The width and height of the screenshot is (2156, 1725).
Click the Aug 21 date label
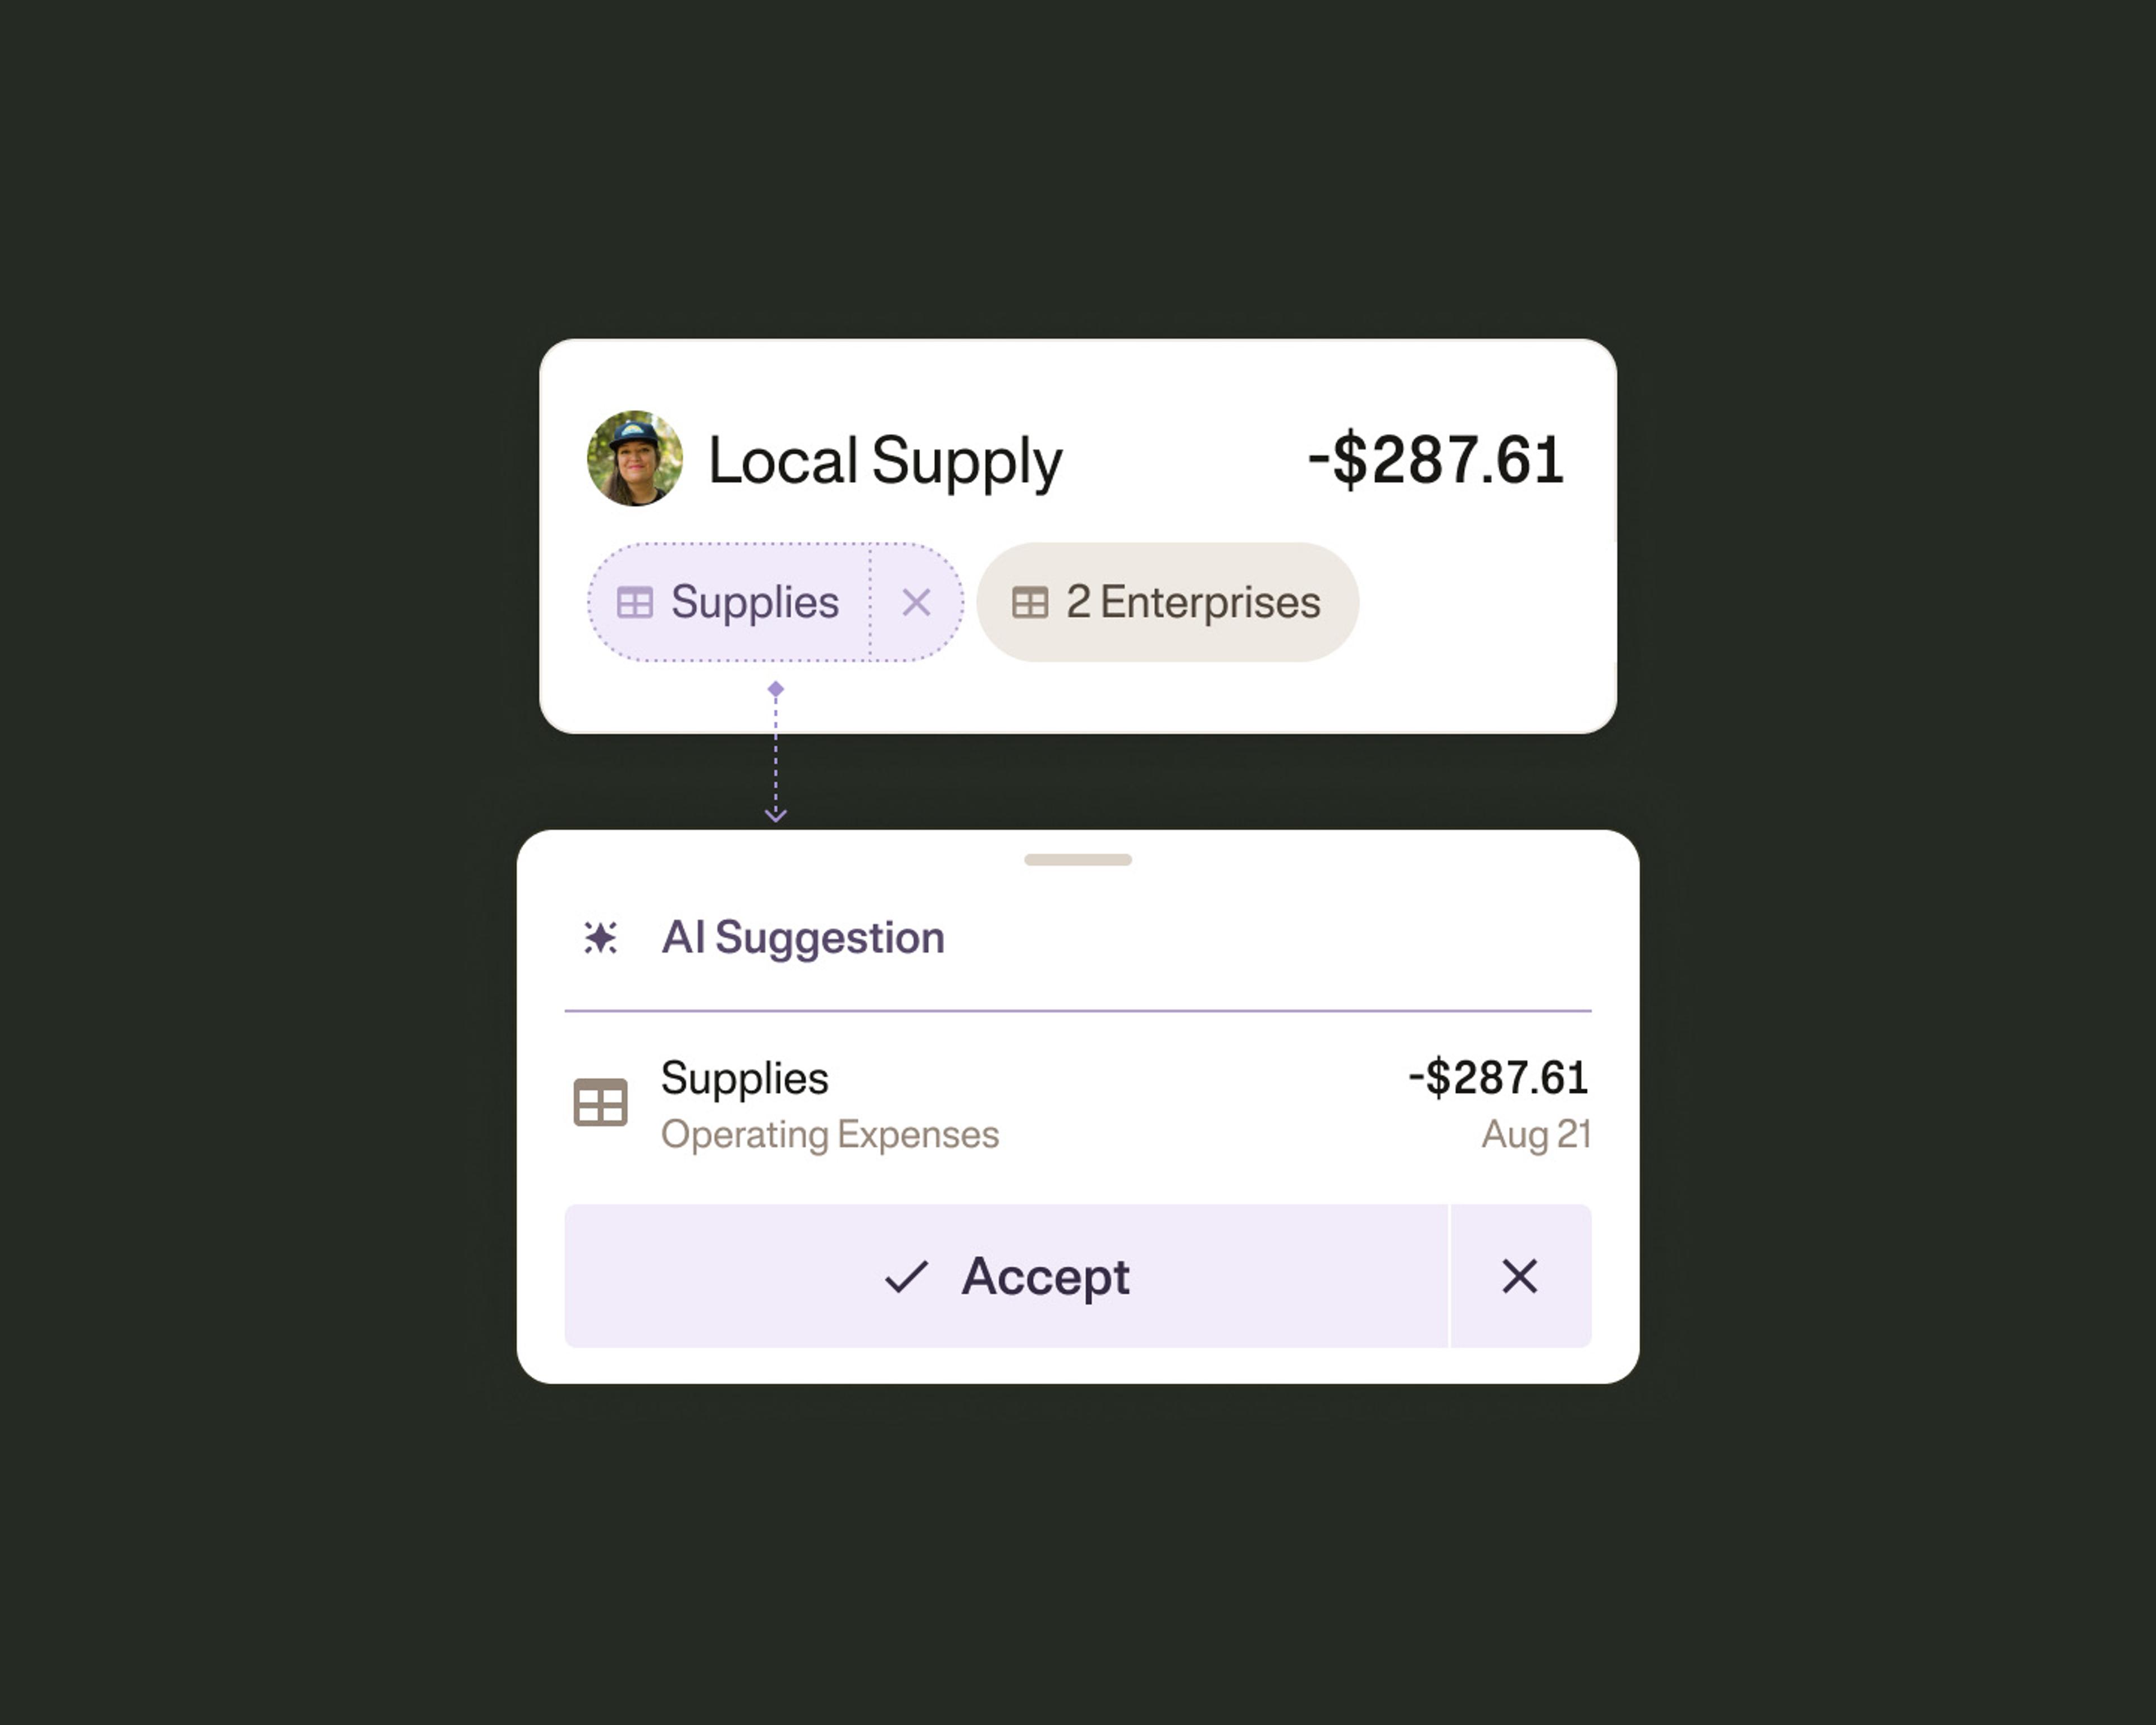click(x=1536, y=1135)
